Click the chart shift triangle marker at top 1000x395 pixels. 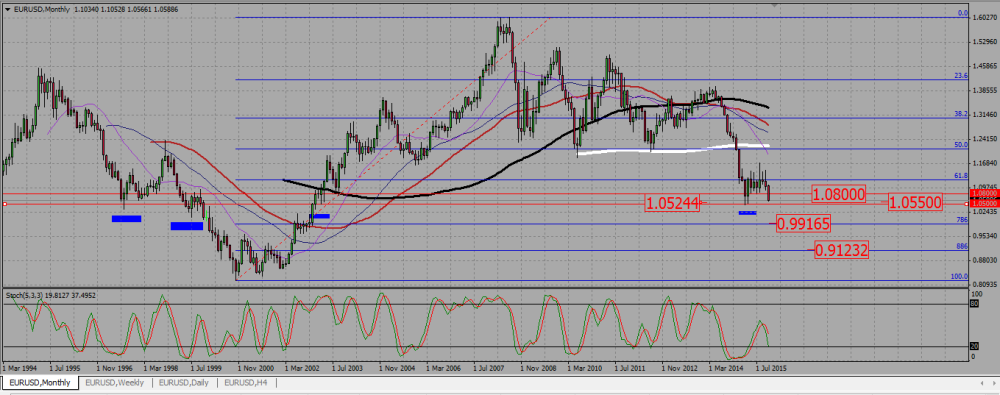[x=775, y=3]
